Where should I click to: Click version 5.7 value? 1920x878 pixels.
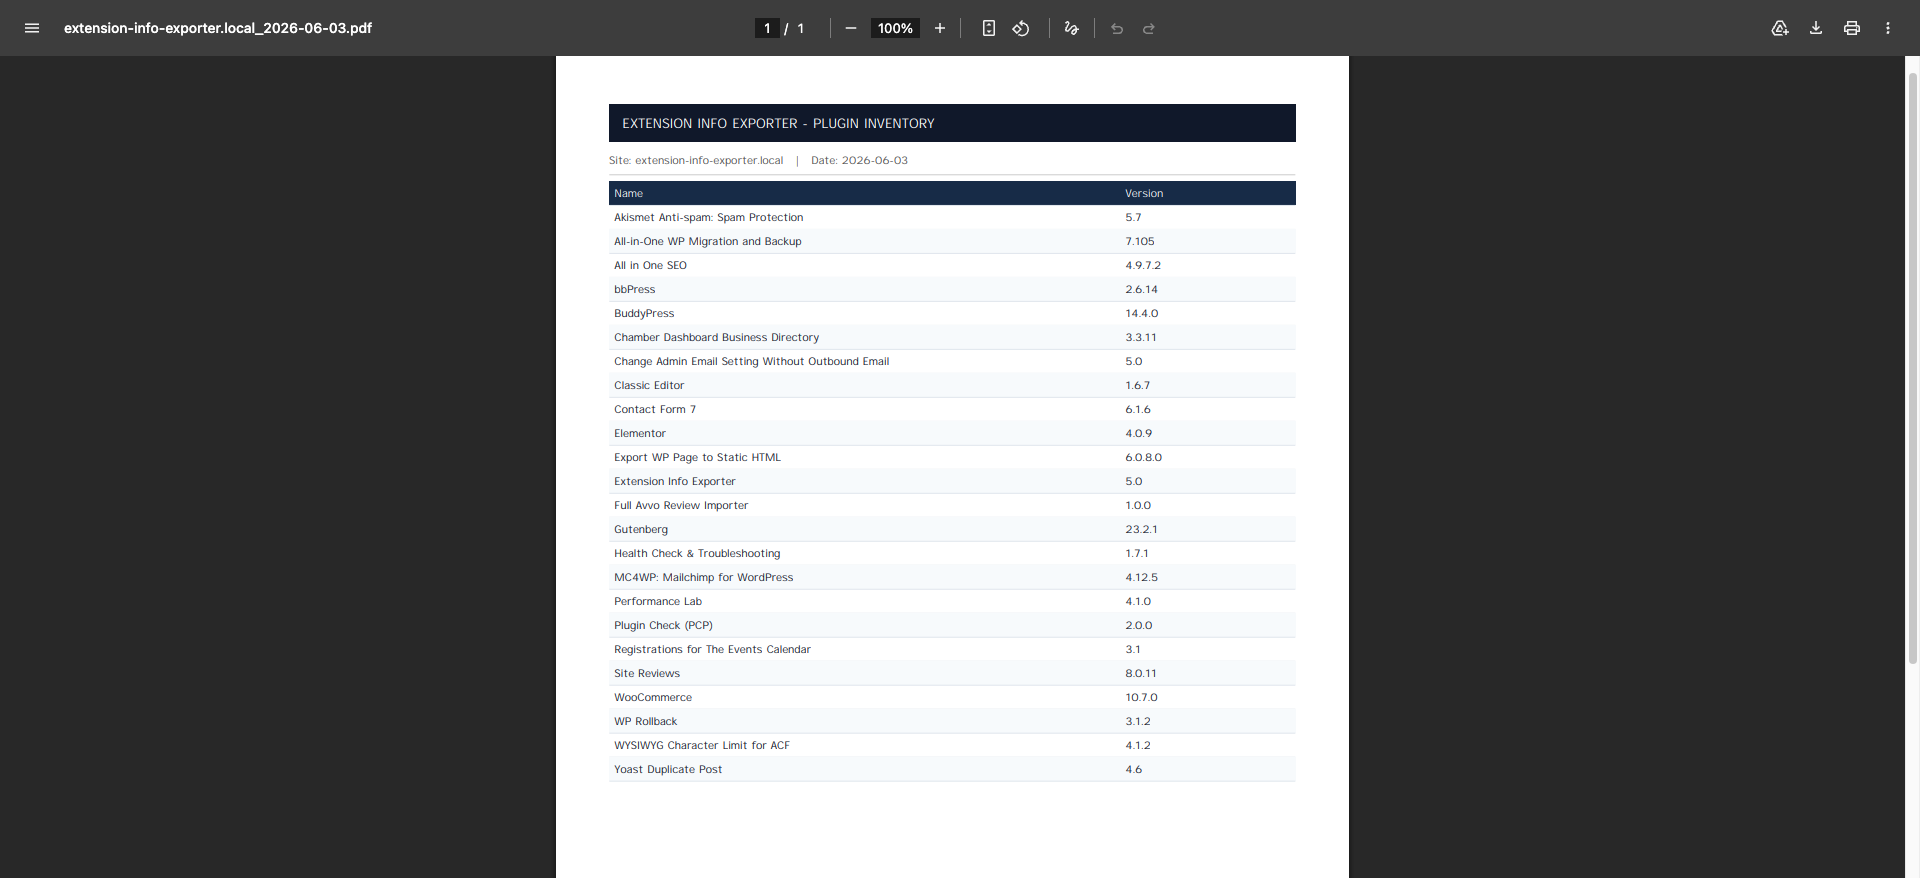coord(1133,217)
